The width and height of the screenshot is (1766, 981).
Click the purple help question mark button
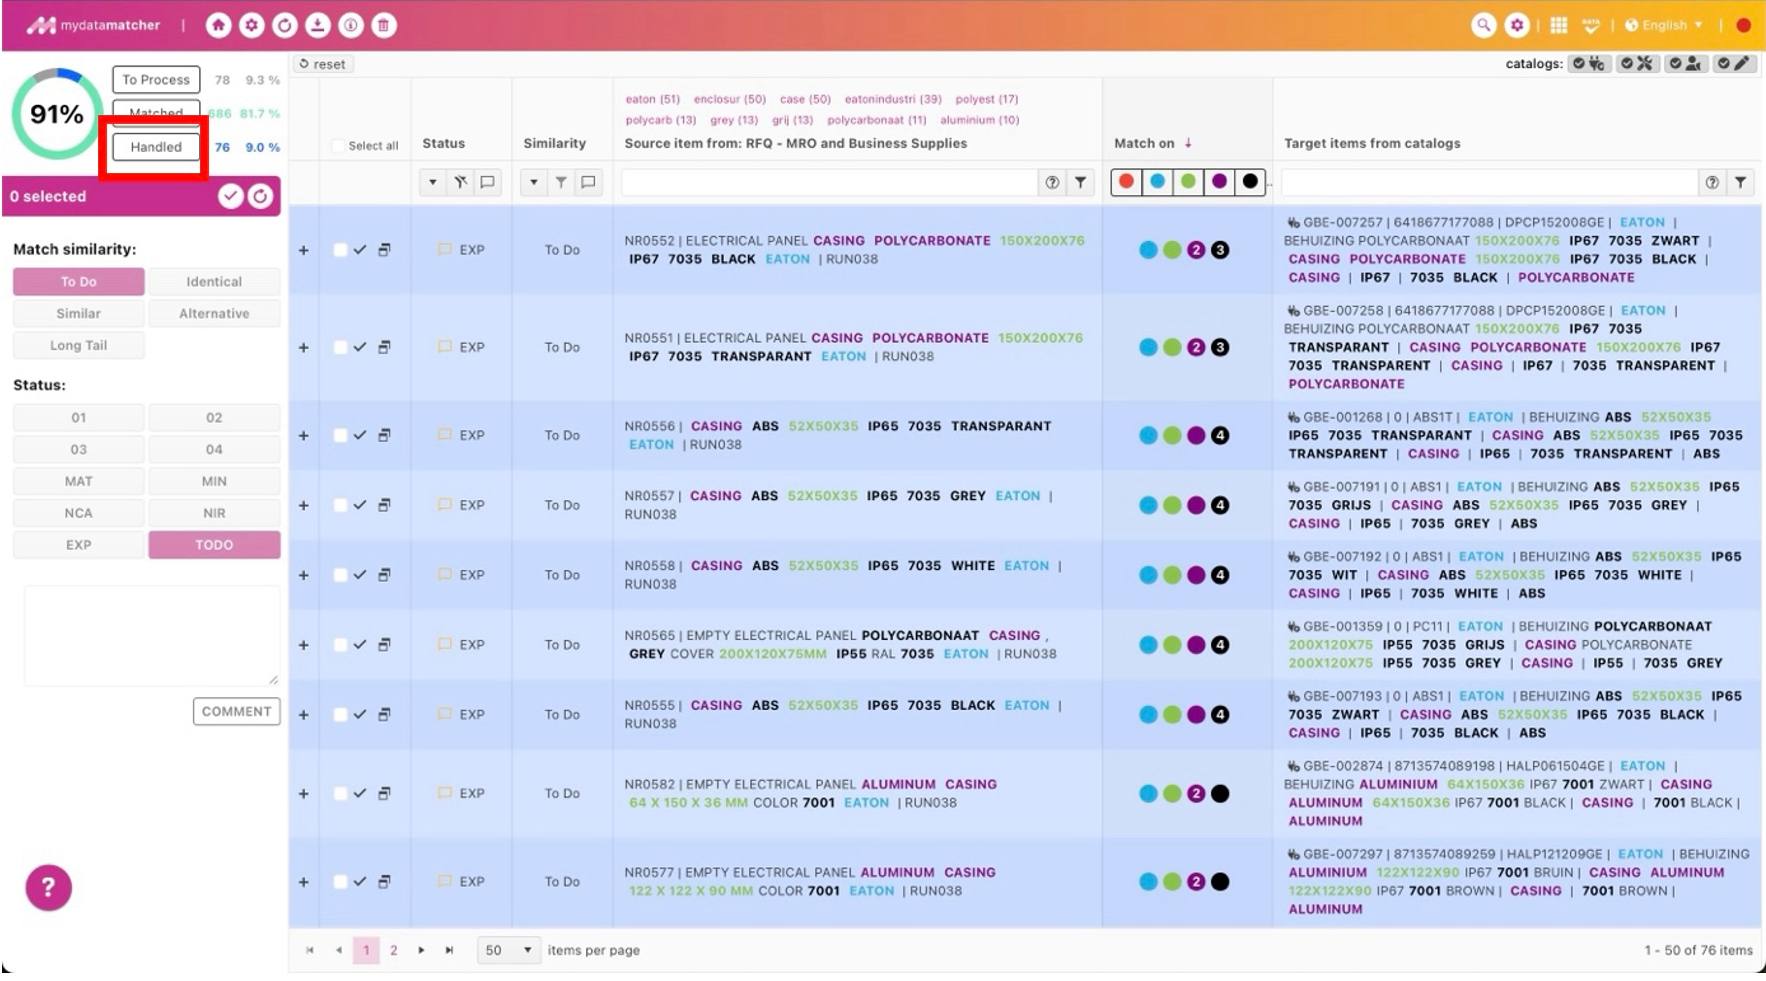tap(48, 887)
